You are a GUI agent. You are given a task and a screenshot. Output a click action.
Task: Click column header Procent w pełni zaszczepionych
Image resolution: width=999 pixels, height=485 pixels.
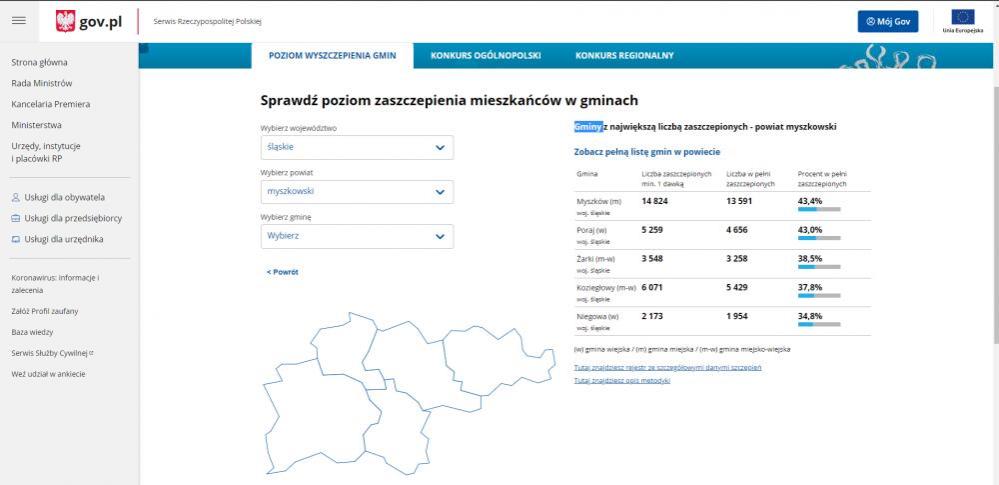[x=822, y=178]
